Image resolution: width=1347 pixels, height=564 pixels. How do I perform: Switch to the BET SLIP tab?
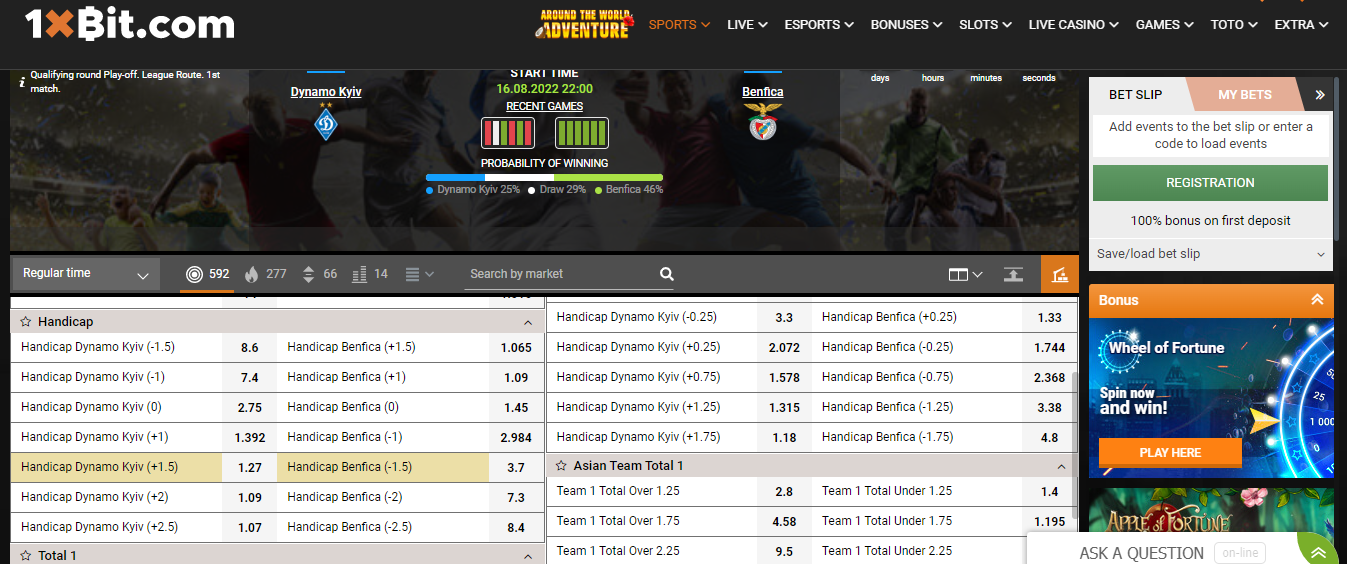click(1136, 95)
